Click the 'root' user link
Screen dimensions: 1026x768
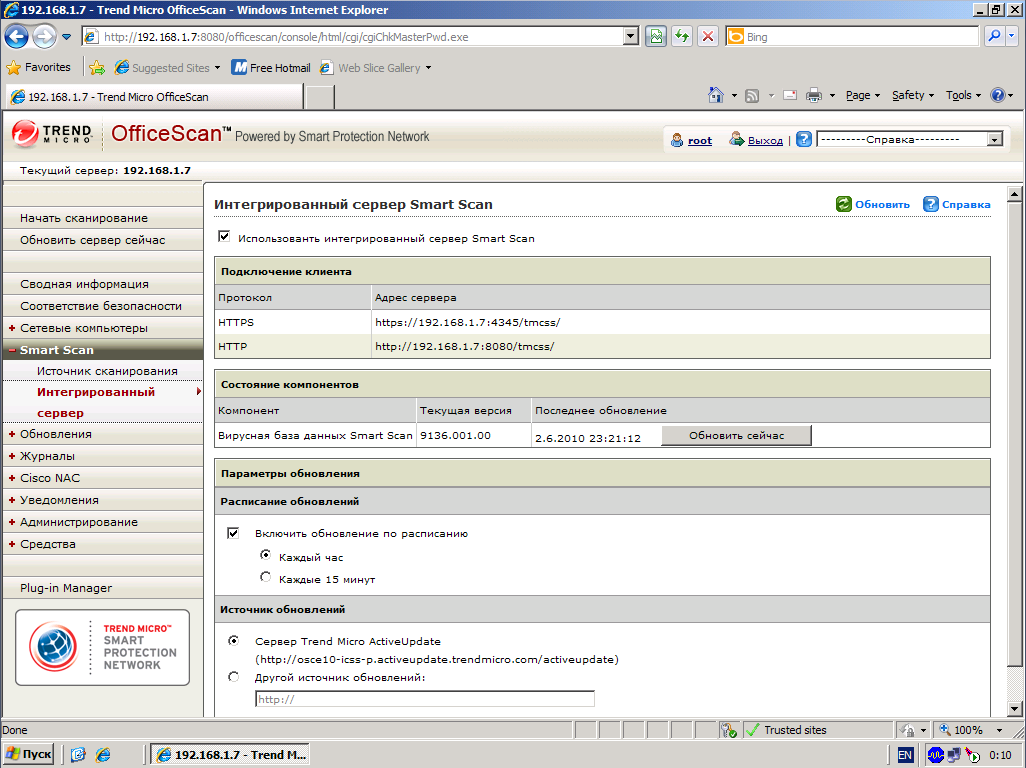tap(699, 140)
